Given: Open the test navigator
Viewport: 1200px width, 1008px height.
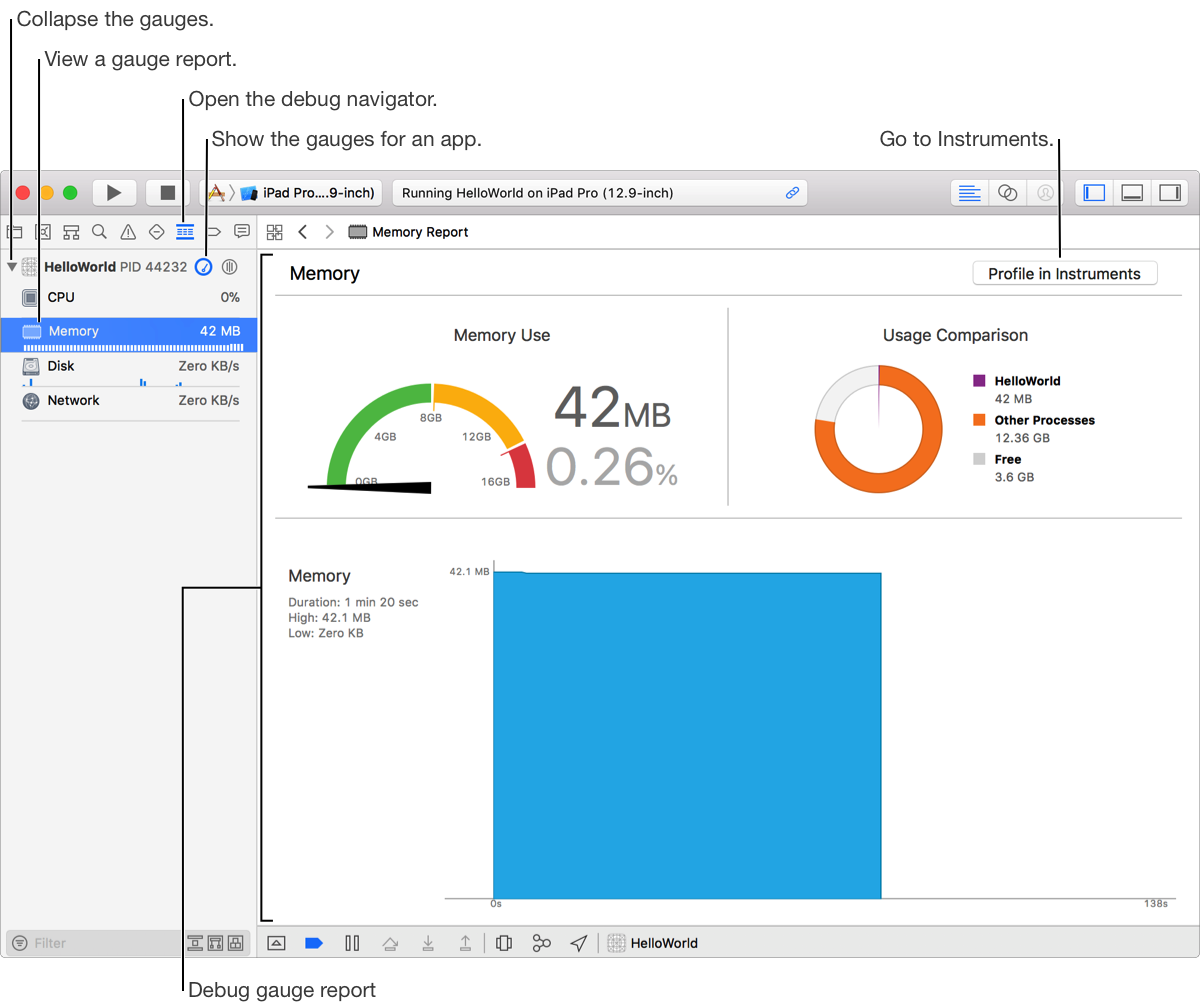Looking at the screenshot, I should [x=156, y=232].
